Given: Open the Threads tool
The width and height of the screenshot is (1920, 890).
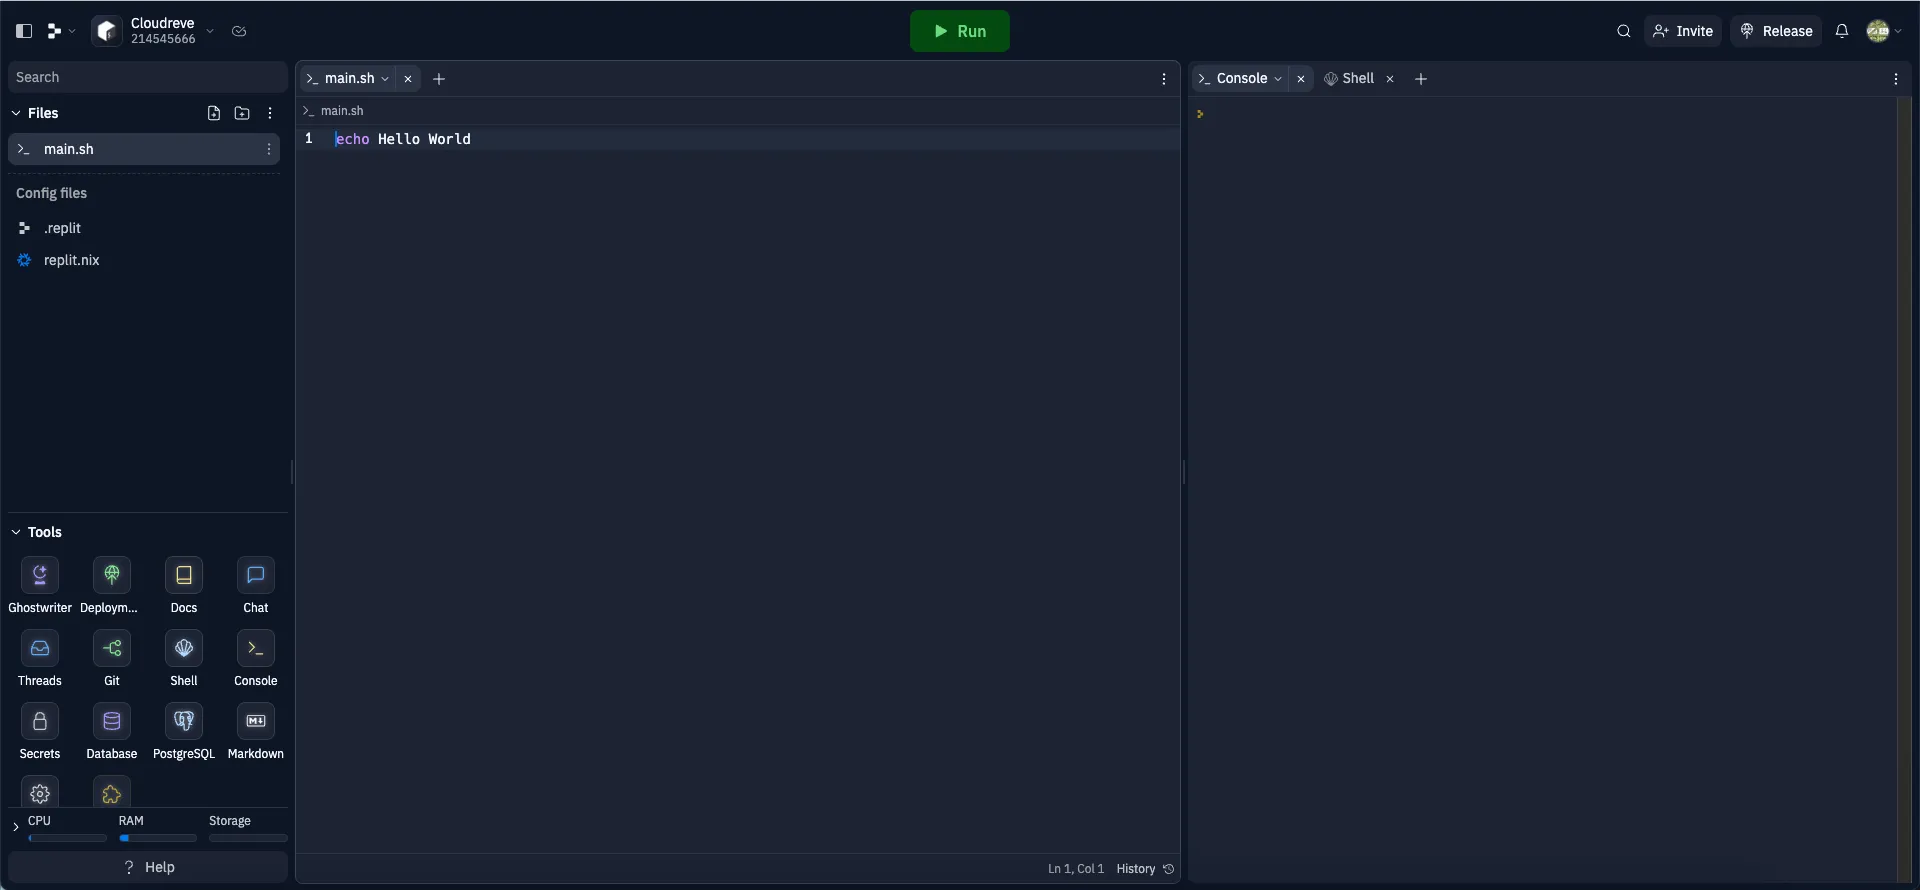Looking at the screenshot, I should (40, 649).
